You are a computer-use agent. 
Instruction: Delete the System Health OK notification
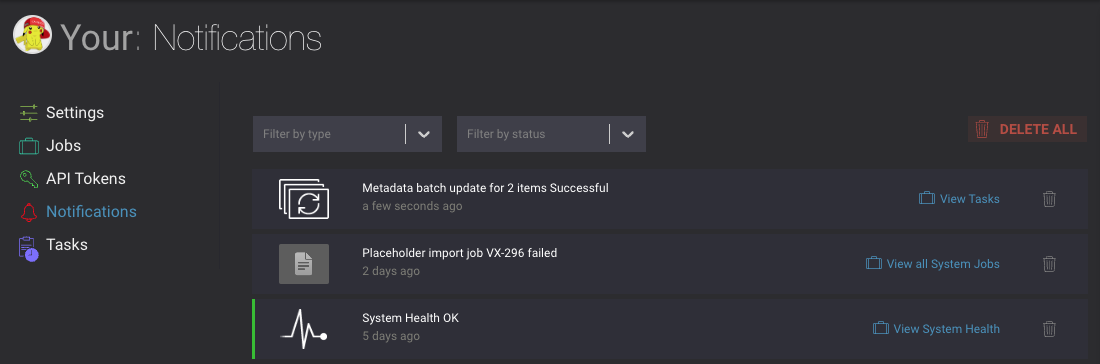pyautogui.click(x=1049, y=329)
